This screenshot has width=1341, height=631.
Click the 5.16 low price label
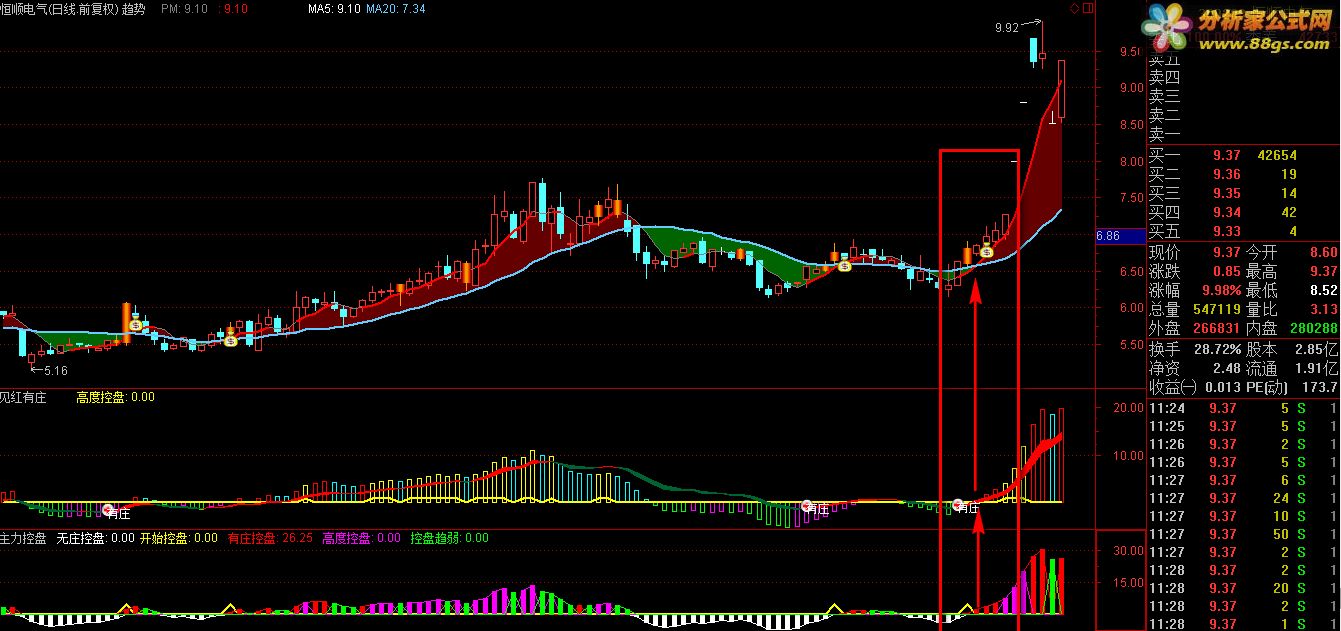(x=56, y=370)
